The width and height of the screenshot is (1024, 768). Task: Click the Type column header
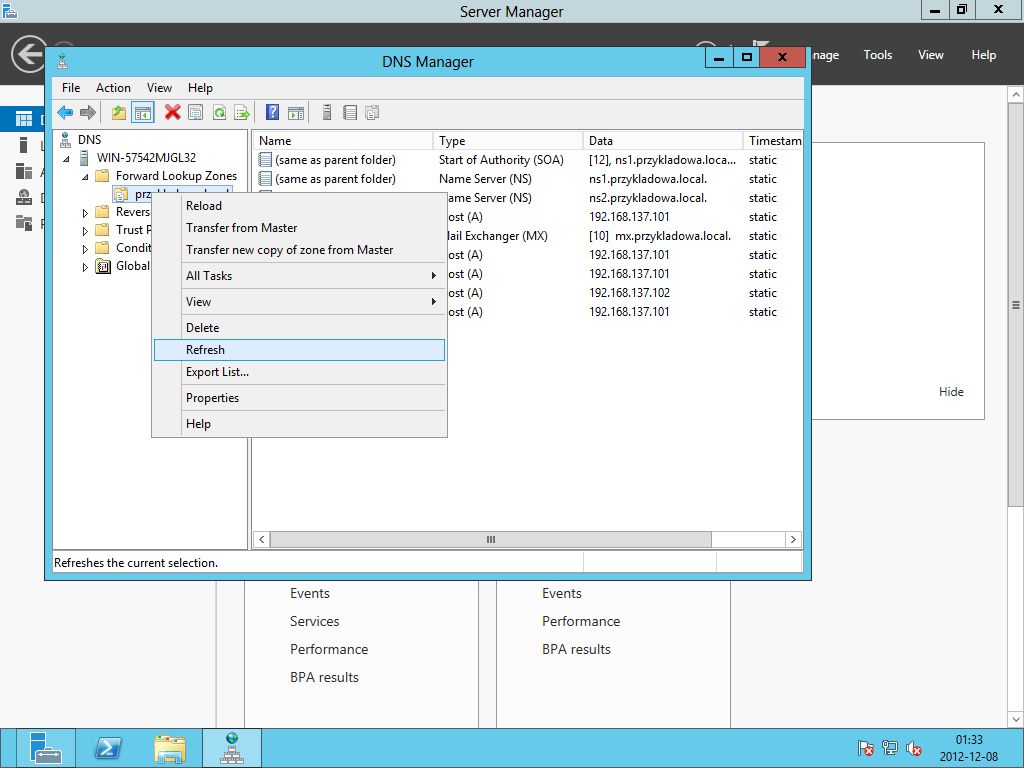coord(508,140)
